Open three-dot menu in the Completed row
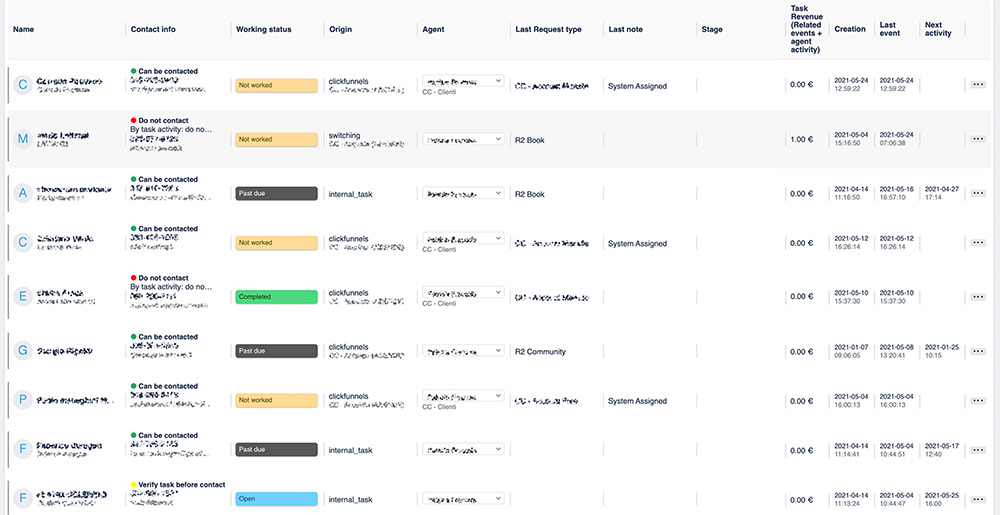1000x515 pixels. point(978,298)
